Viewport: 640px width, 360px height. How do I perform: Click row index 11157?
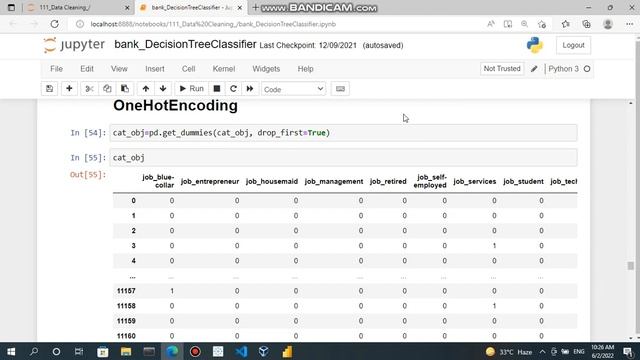[126, 291]
